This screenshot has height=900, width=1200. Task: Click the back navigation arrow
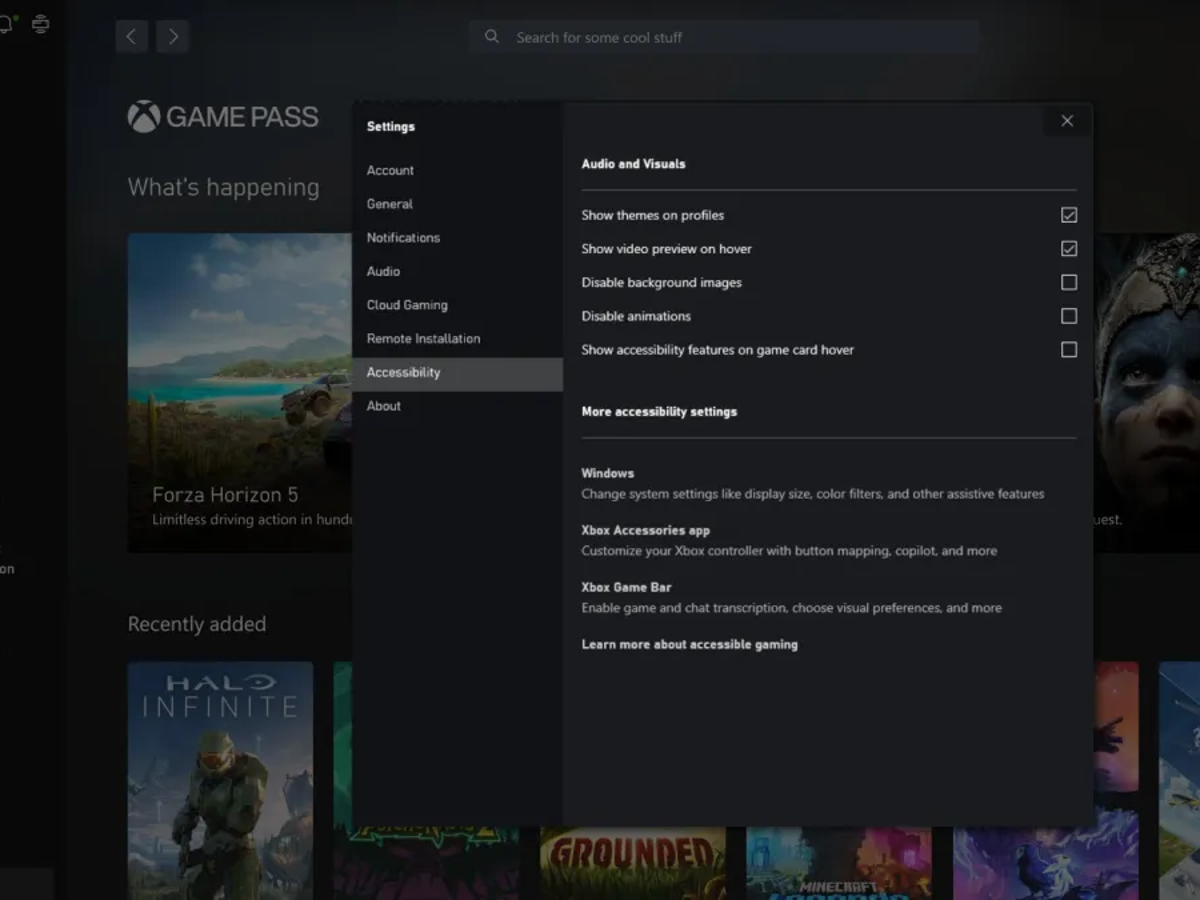(x=131, y=36)
